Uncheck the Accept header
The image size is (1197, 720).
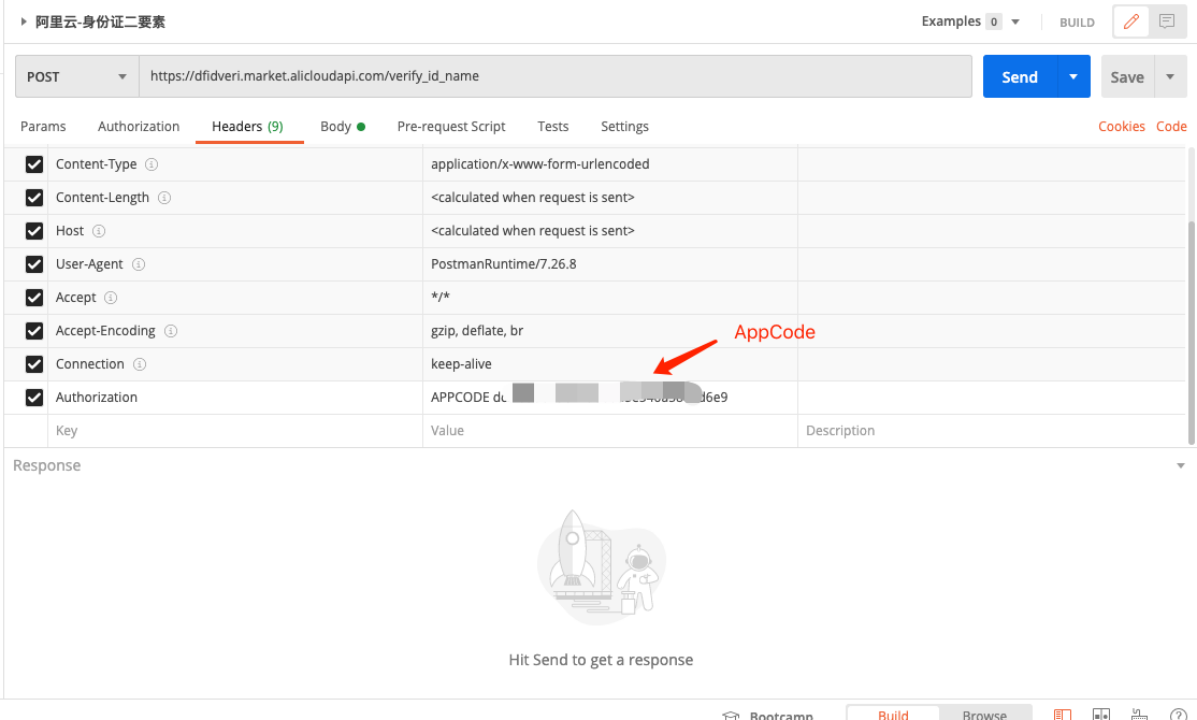pyautogui.click(x=34, y=298)
